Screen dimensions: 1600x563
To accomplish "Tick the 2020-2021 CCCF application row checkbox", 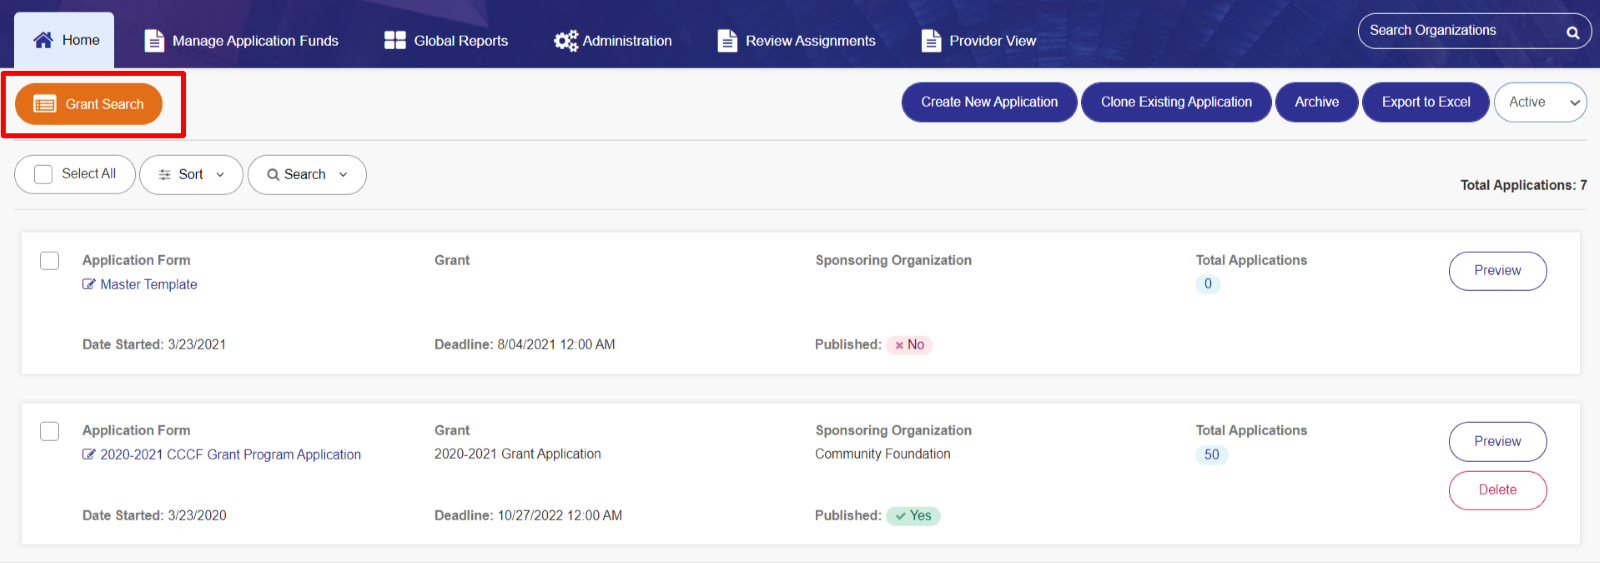I will pos(49,431).
